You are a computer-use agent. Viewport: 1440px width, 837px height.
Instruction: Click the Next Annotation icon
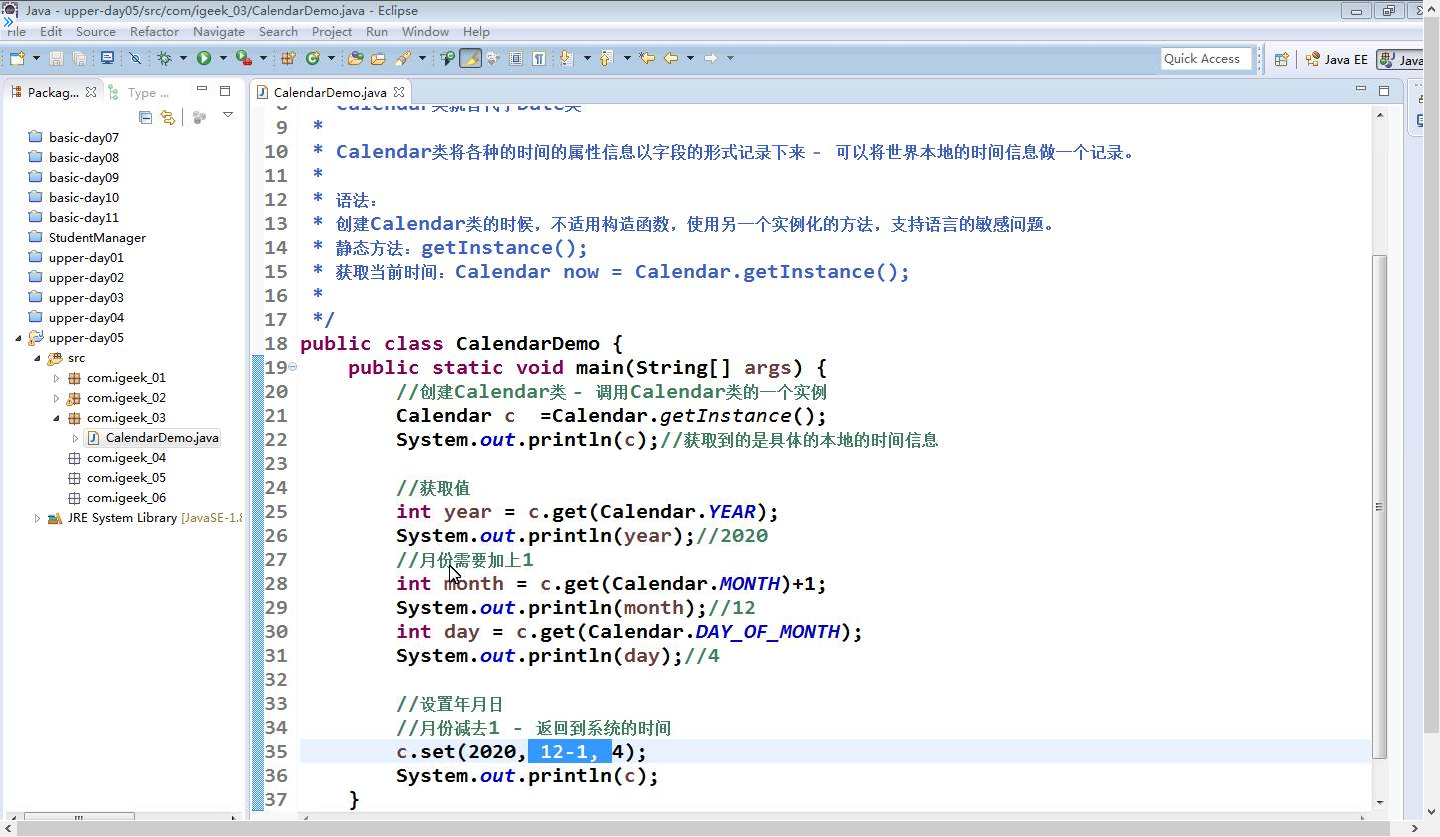567,59
